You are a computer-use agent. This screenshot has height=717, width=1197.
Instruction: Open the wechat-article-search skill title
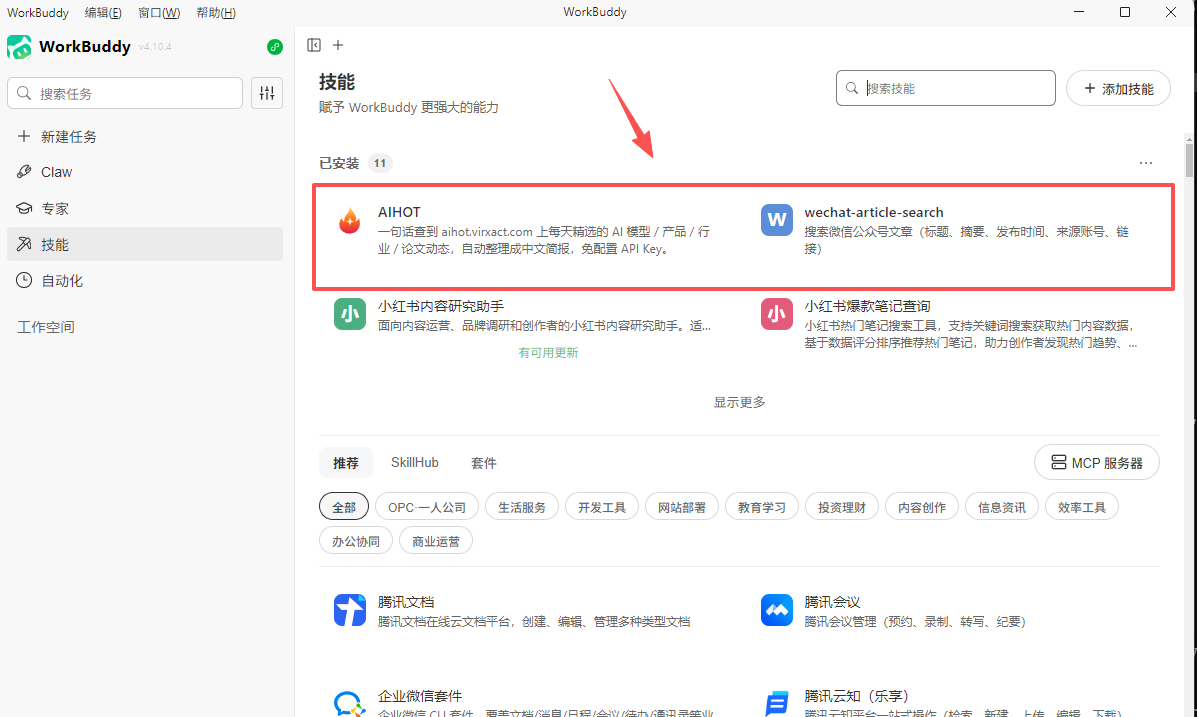874,212
